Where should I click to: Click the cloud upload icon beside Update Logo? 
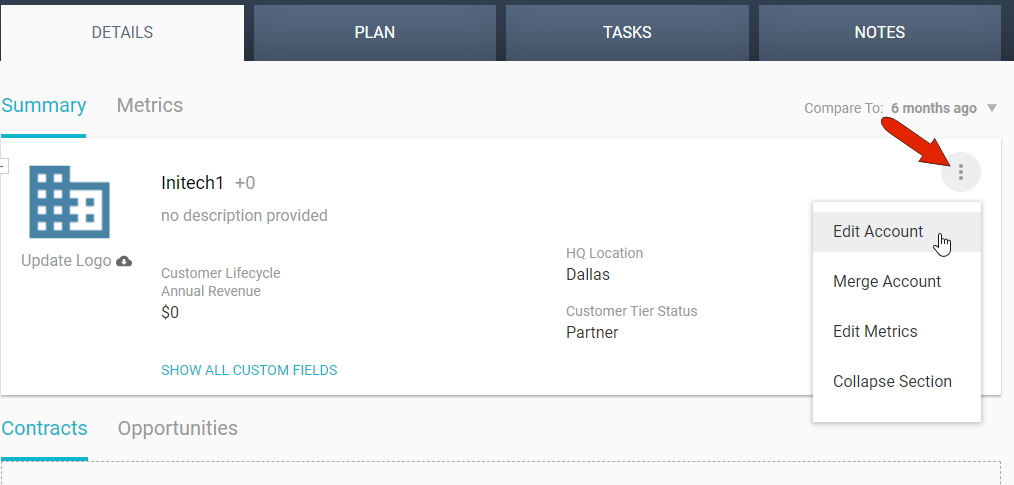tap(124, 261)
